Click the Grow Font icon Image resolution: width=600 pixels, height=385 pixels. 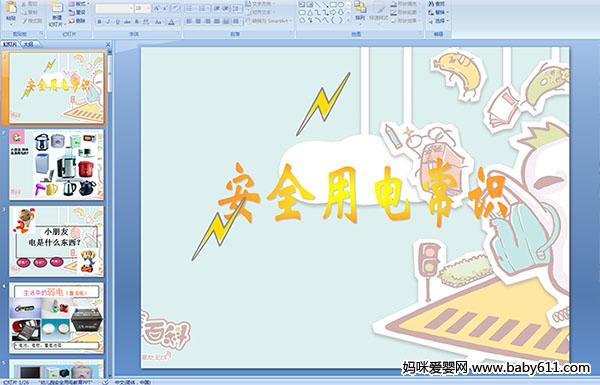[x=157, y=8]
